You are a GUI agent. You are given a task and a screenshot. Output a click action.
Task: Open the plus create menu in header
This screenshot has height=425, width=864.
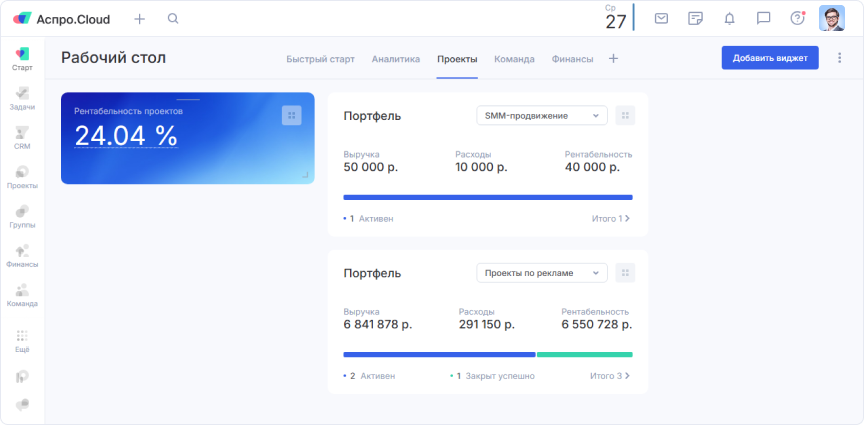pyautogui.click(x=140, y=19)
